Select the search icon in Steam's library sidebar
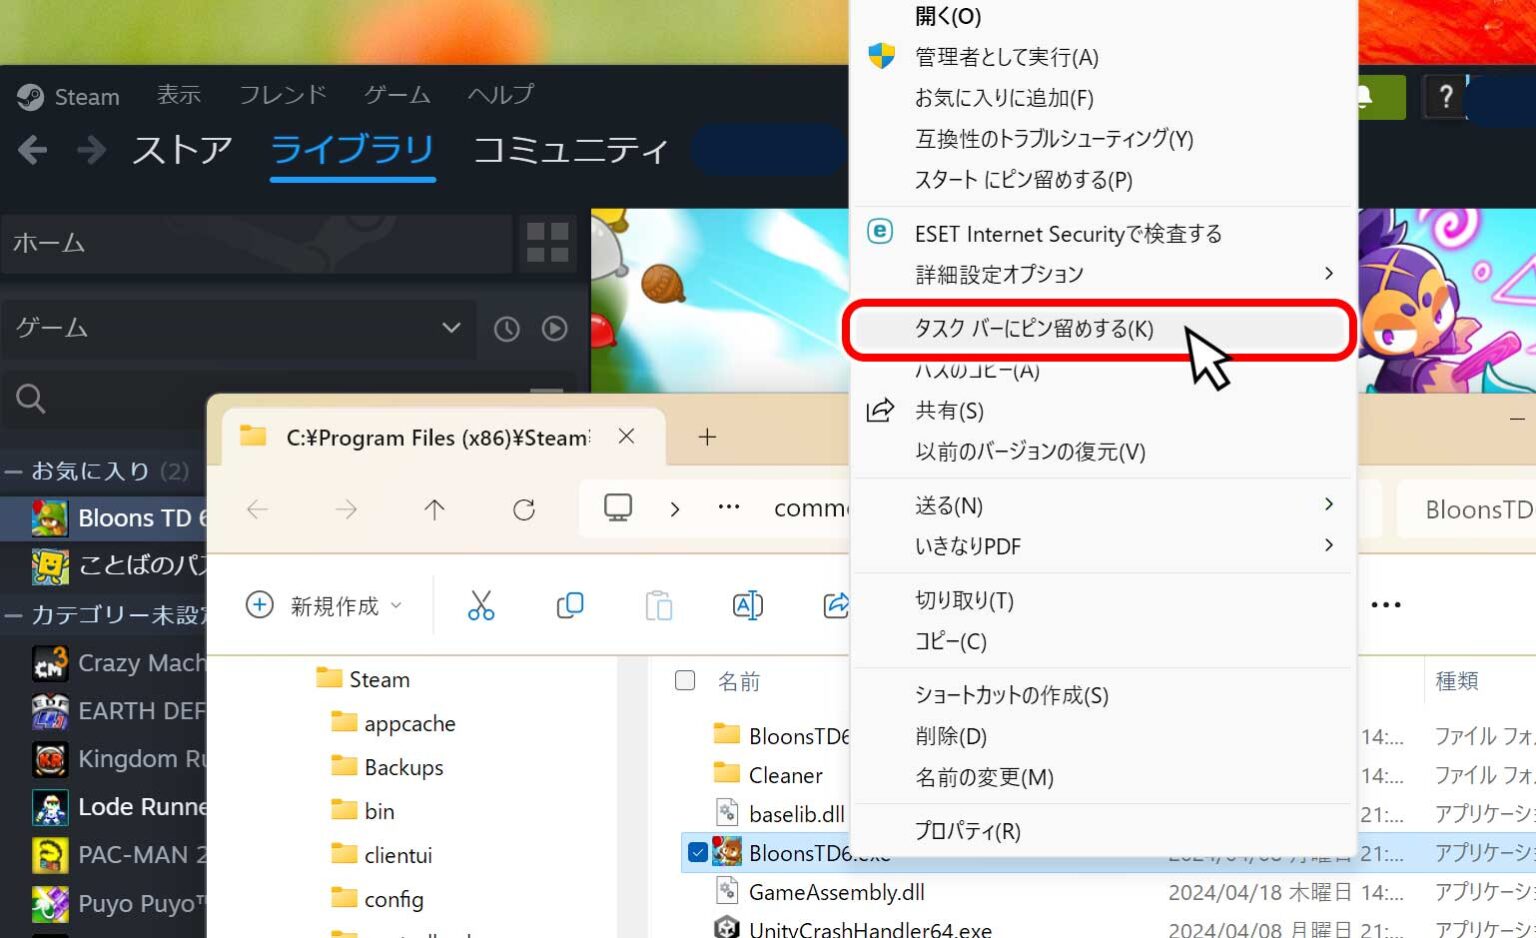 click(29, 399)
